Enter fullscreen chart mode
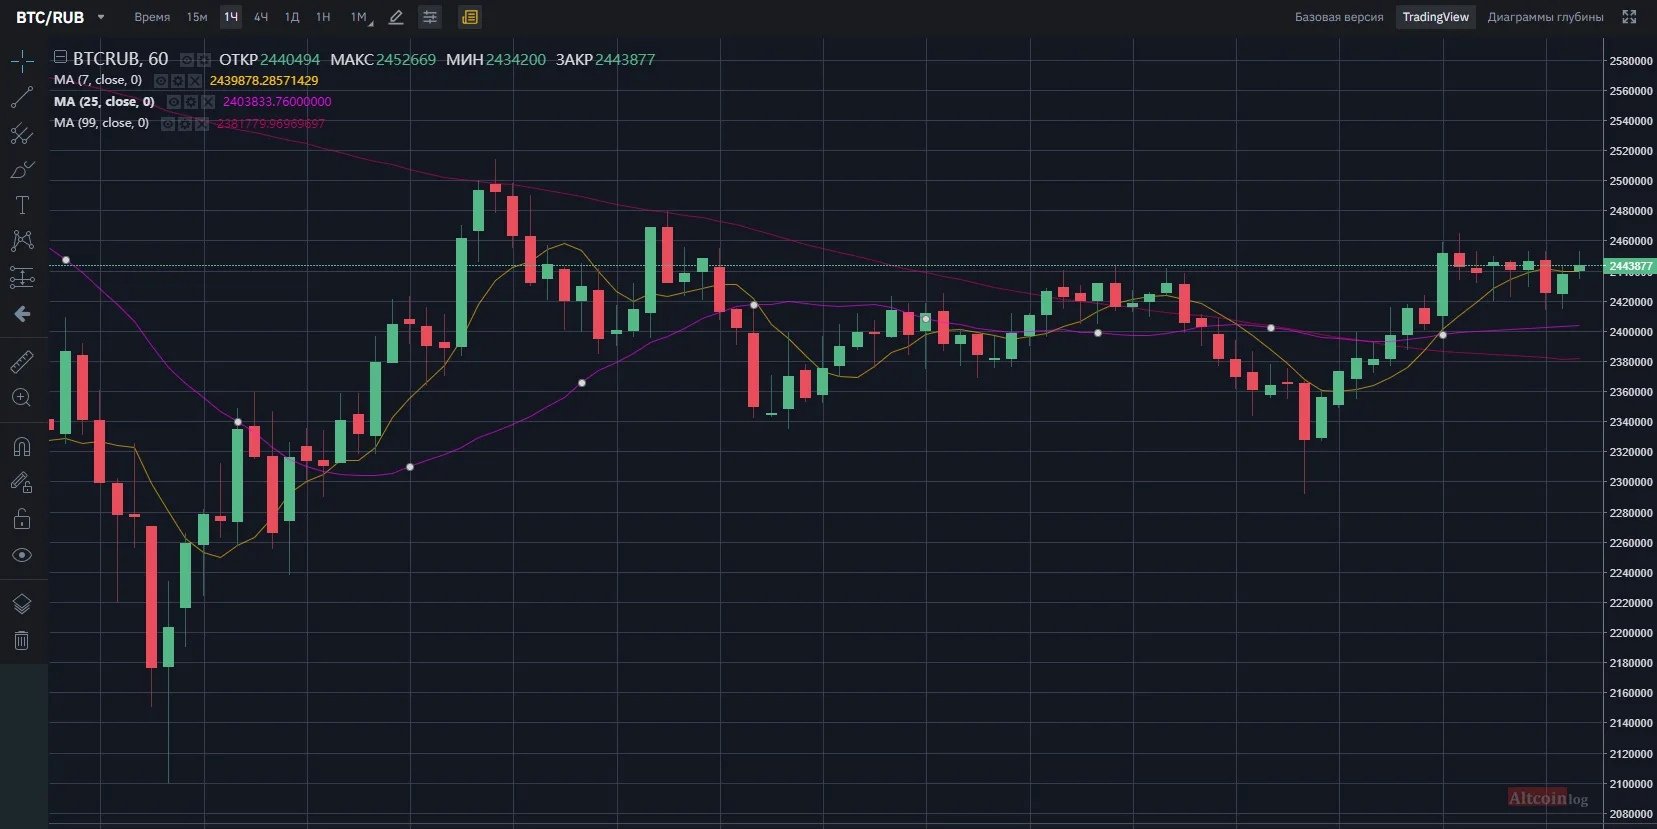Viewport: 1657px width, 829px height. 1629,17
